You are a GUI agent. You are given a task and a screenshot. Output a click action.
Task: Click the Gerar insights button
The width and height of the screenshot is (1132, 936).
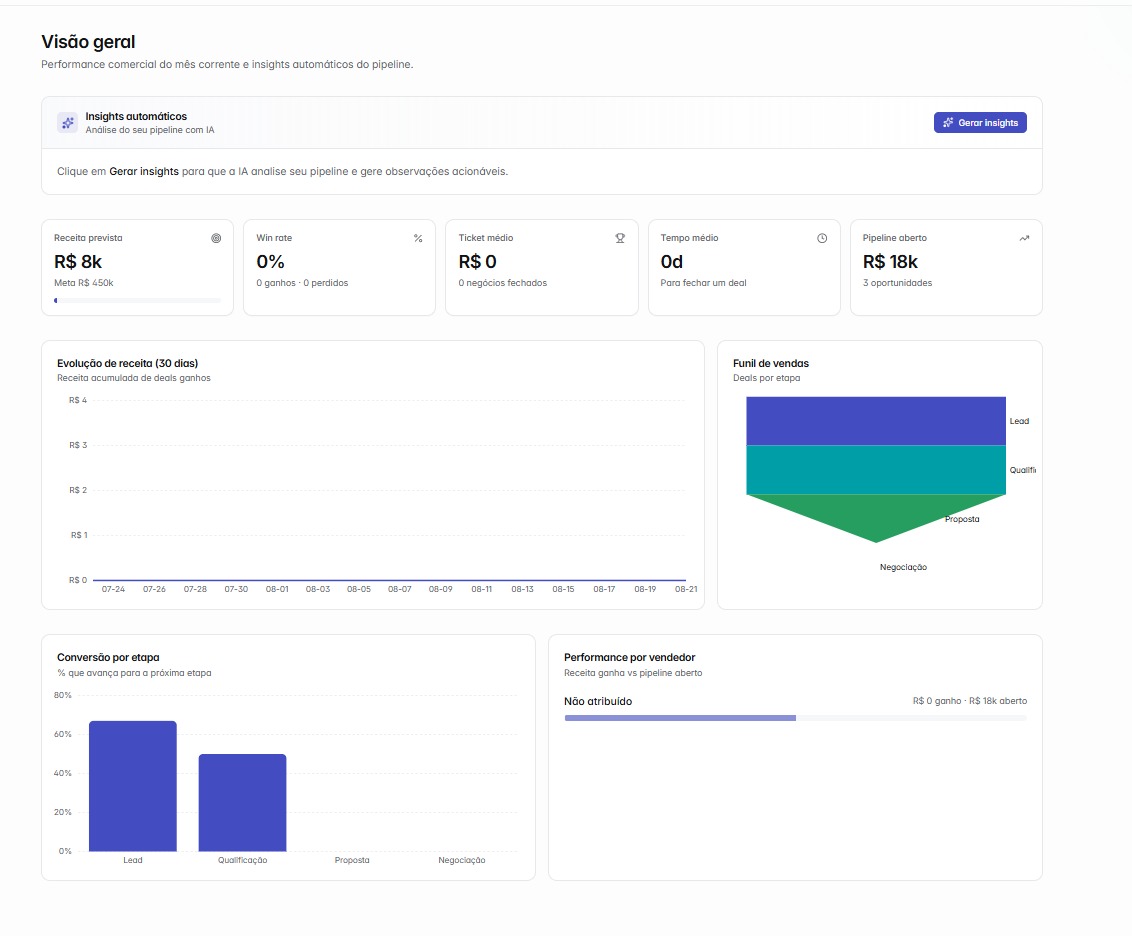pos(980,123)
